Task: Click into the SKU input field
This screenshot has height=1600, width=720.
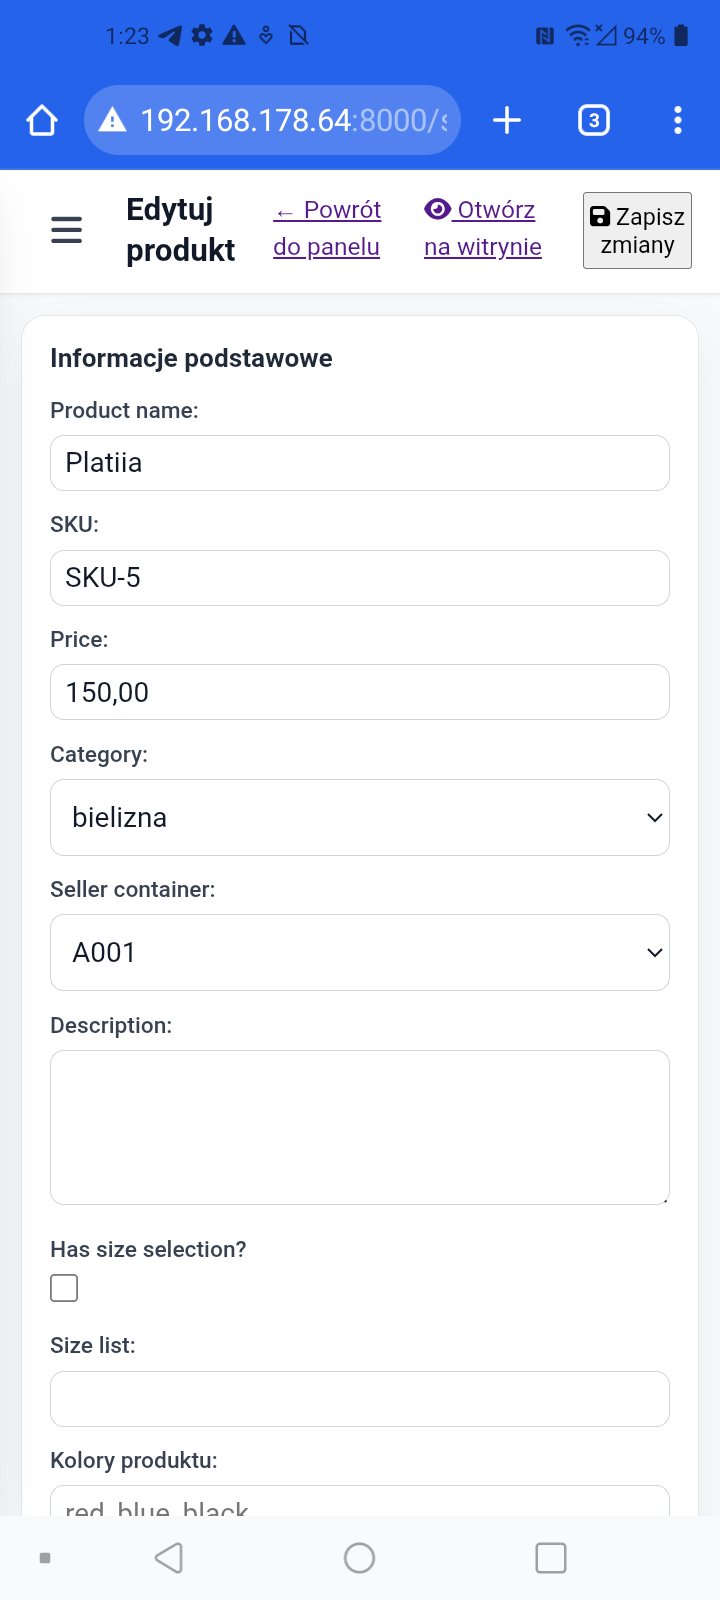Action: click(x=359, y=578)
